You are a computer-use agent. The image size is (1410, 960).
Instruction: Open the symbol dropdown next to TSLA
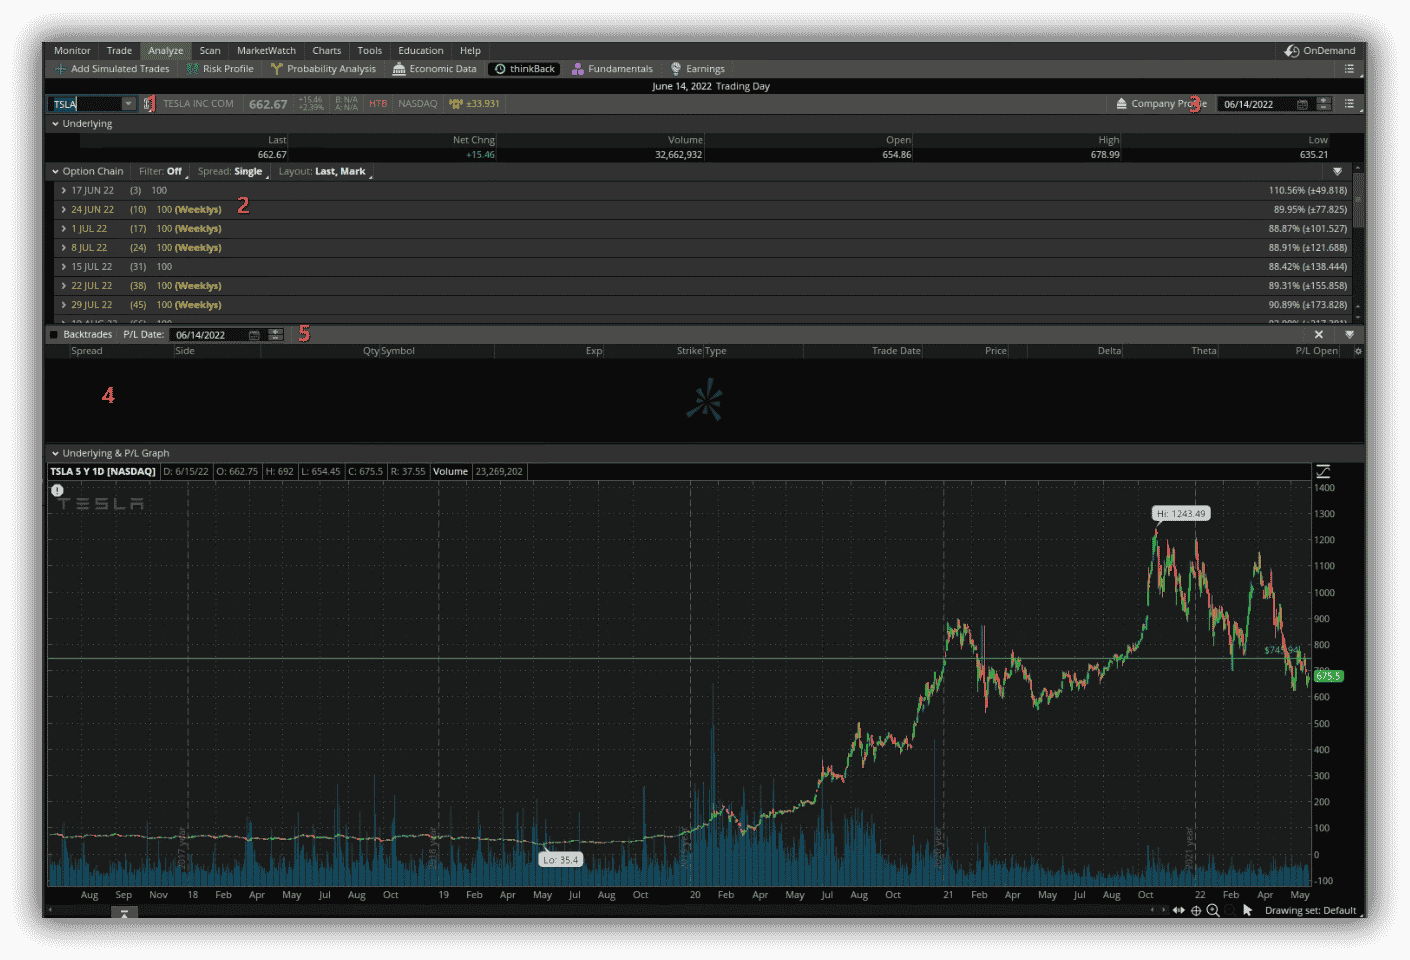tap(128, 104)
